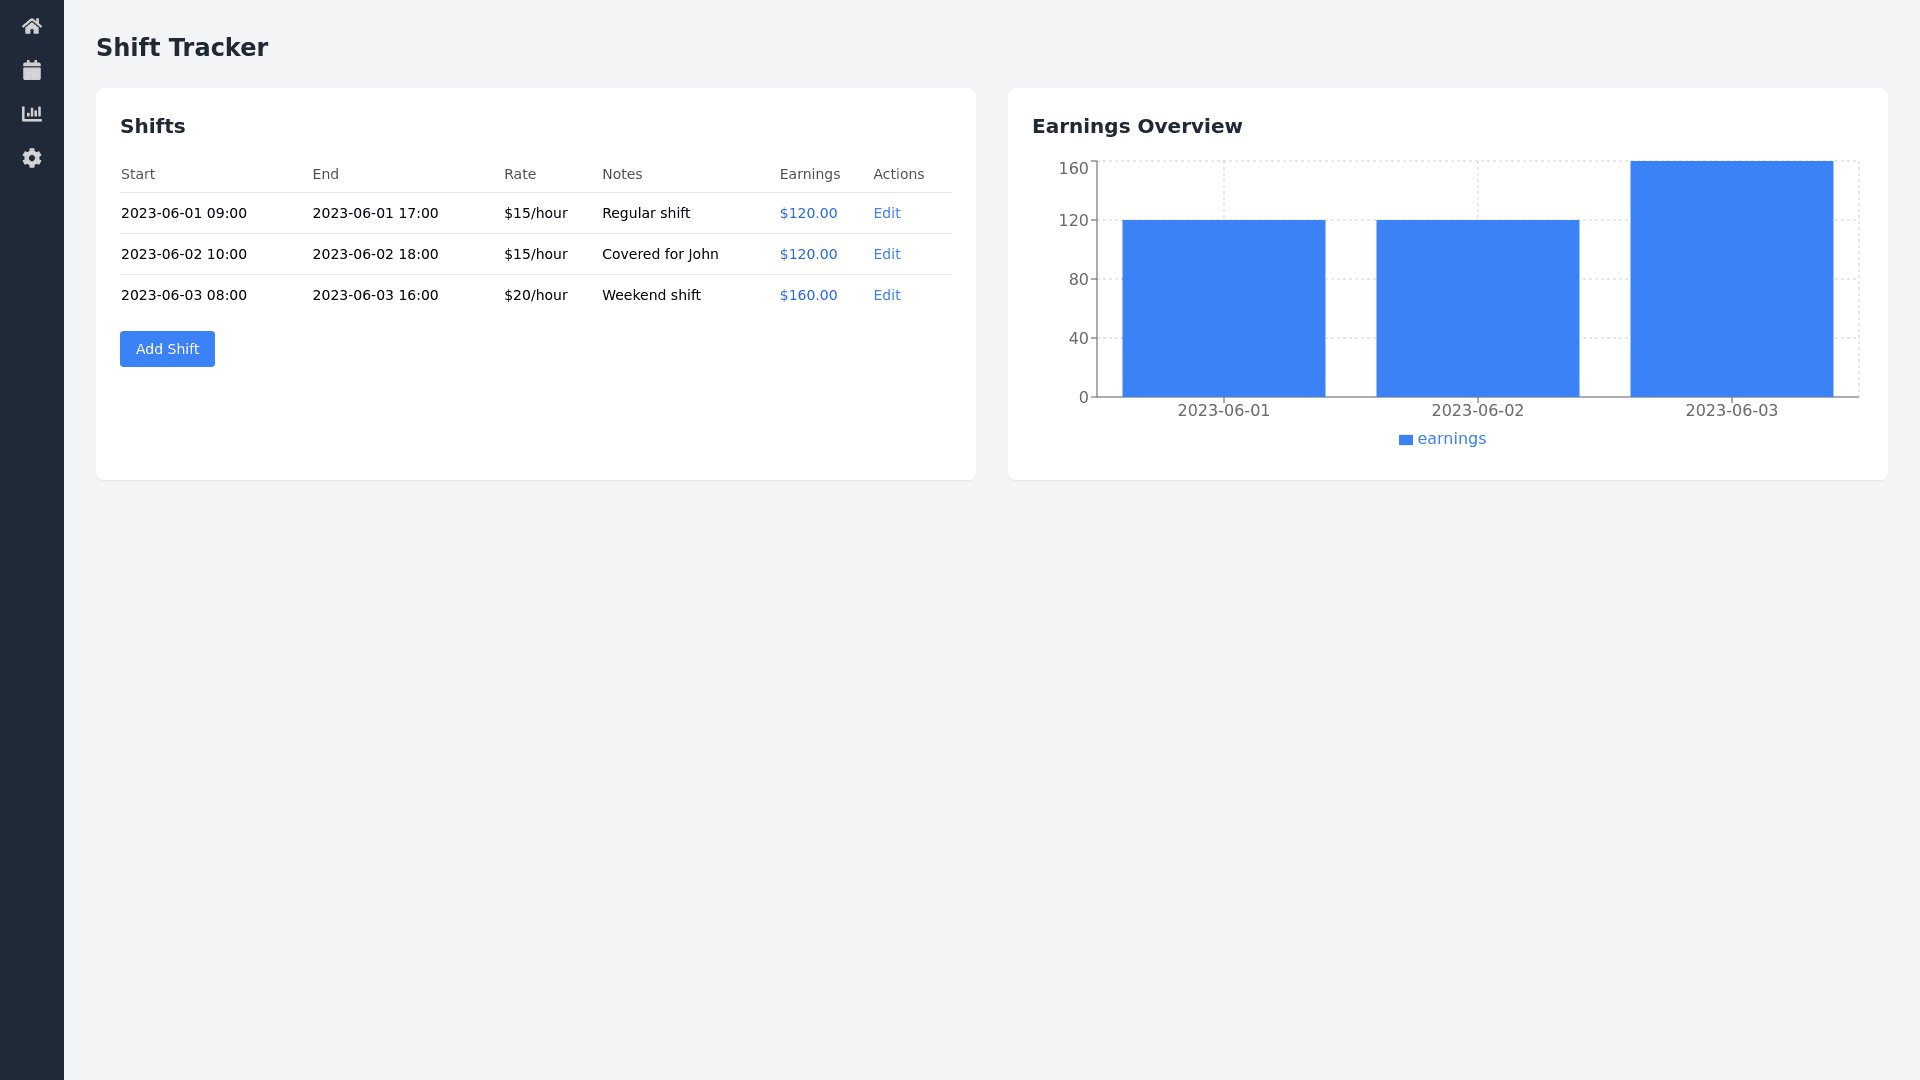Edit the Regular shift entry
1920x1080 pixels.
886,213
